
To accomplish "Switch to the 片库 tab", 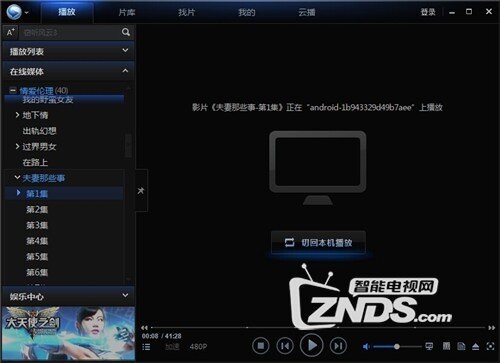I will coord(127,13).
